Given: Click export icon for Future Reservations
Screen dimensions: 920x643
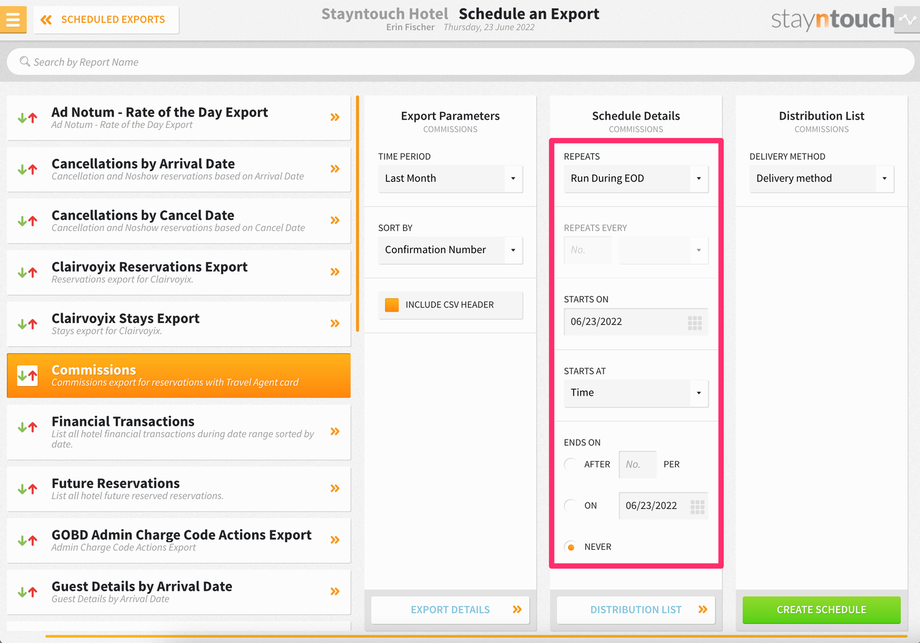Looking at the screenshot, I should [27, 489].
